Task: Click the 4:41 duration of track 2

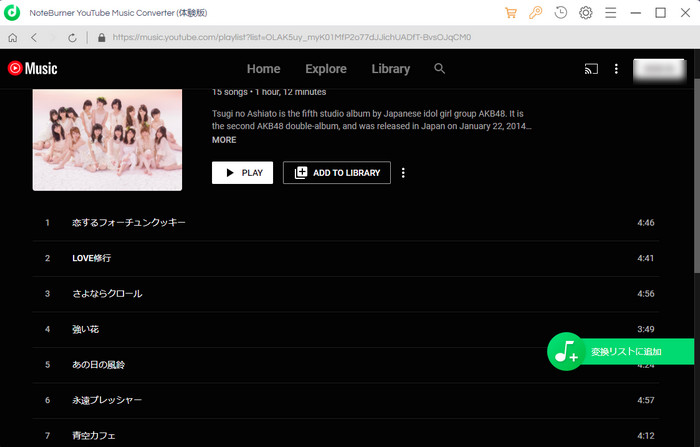Action: click(x=646, y=258)
